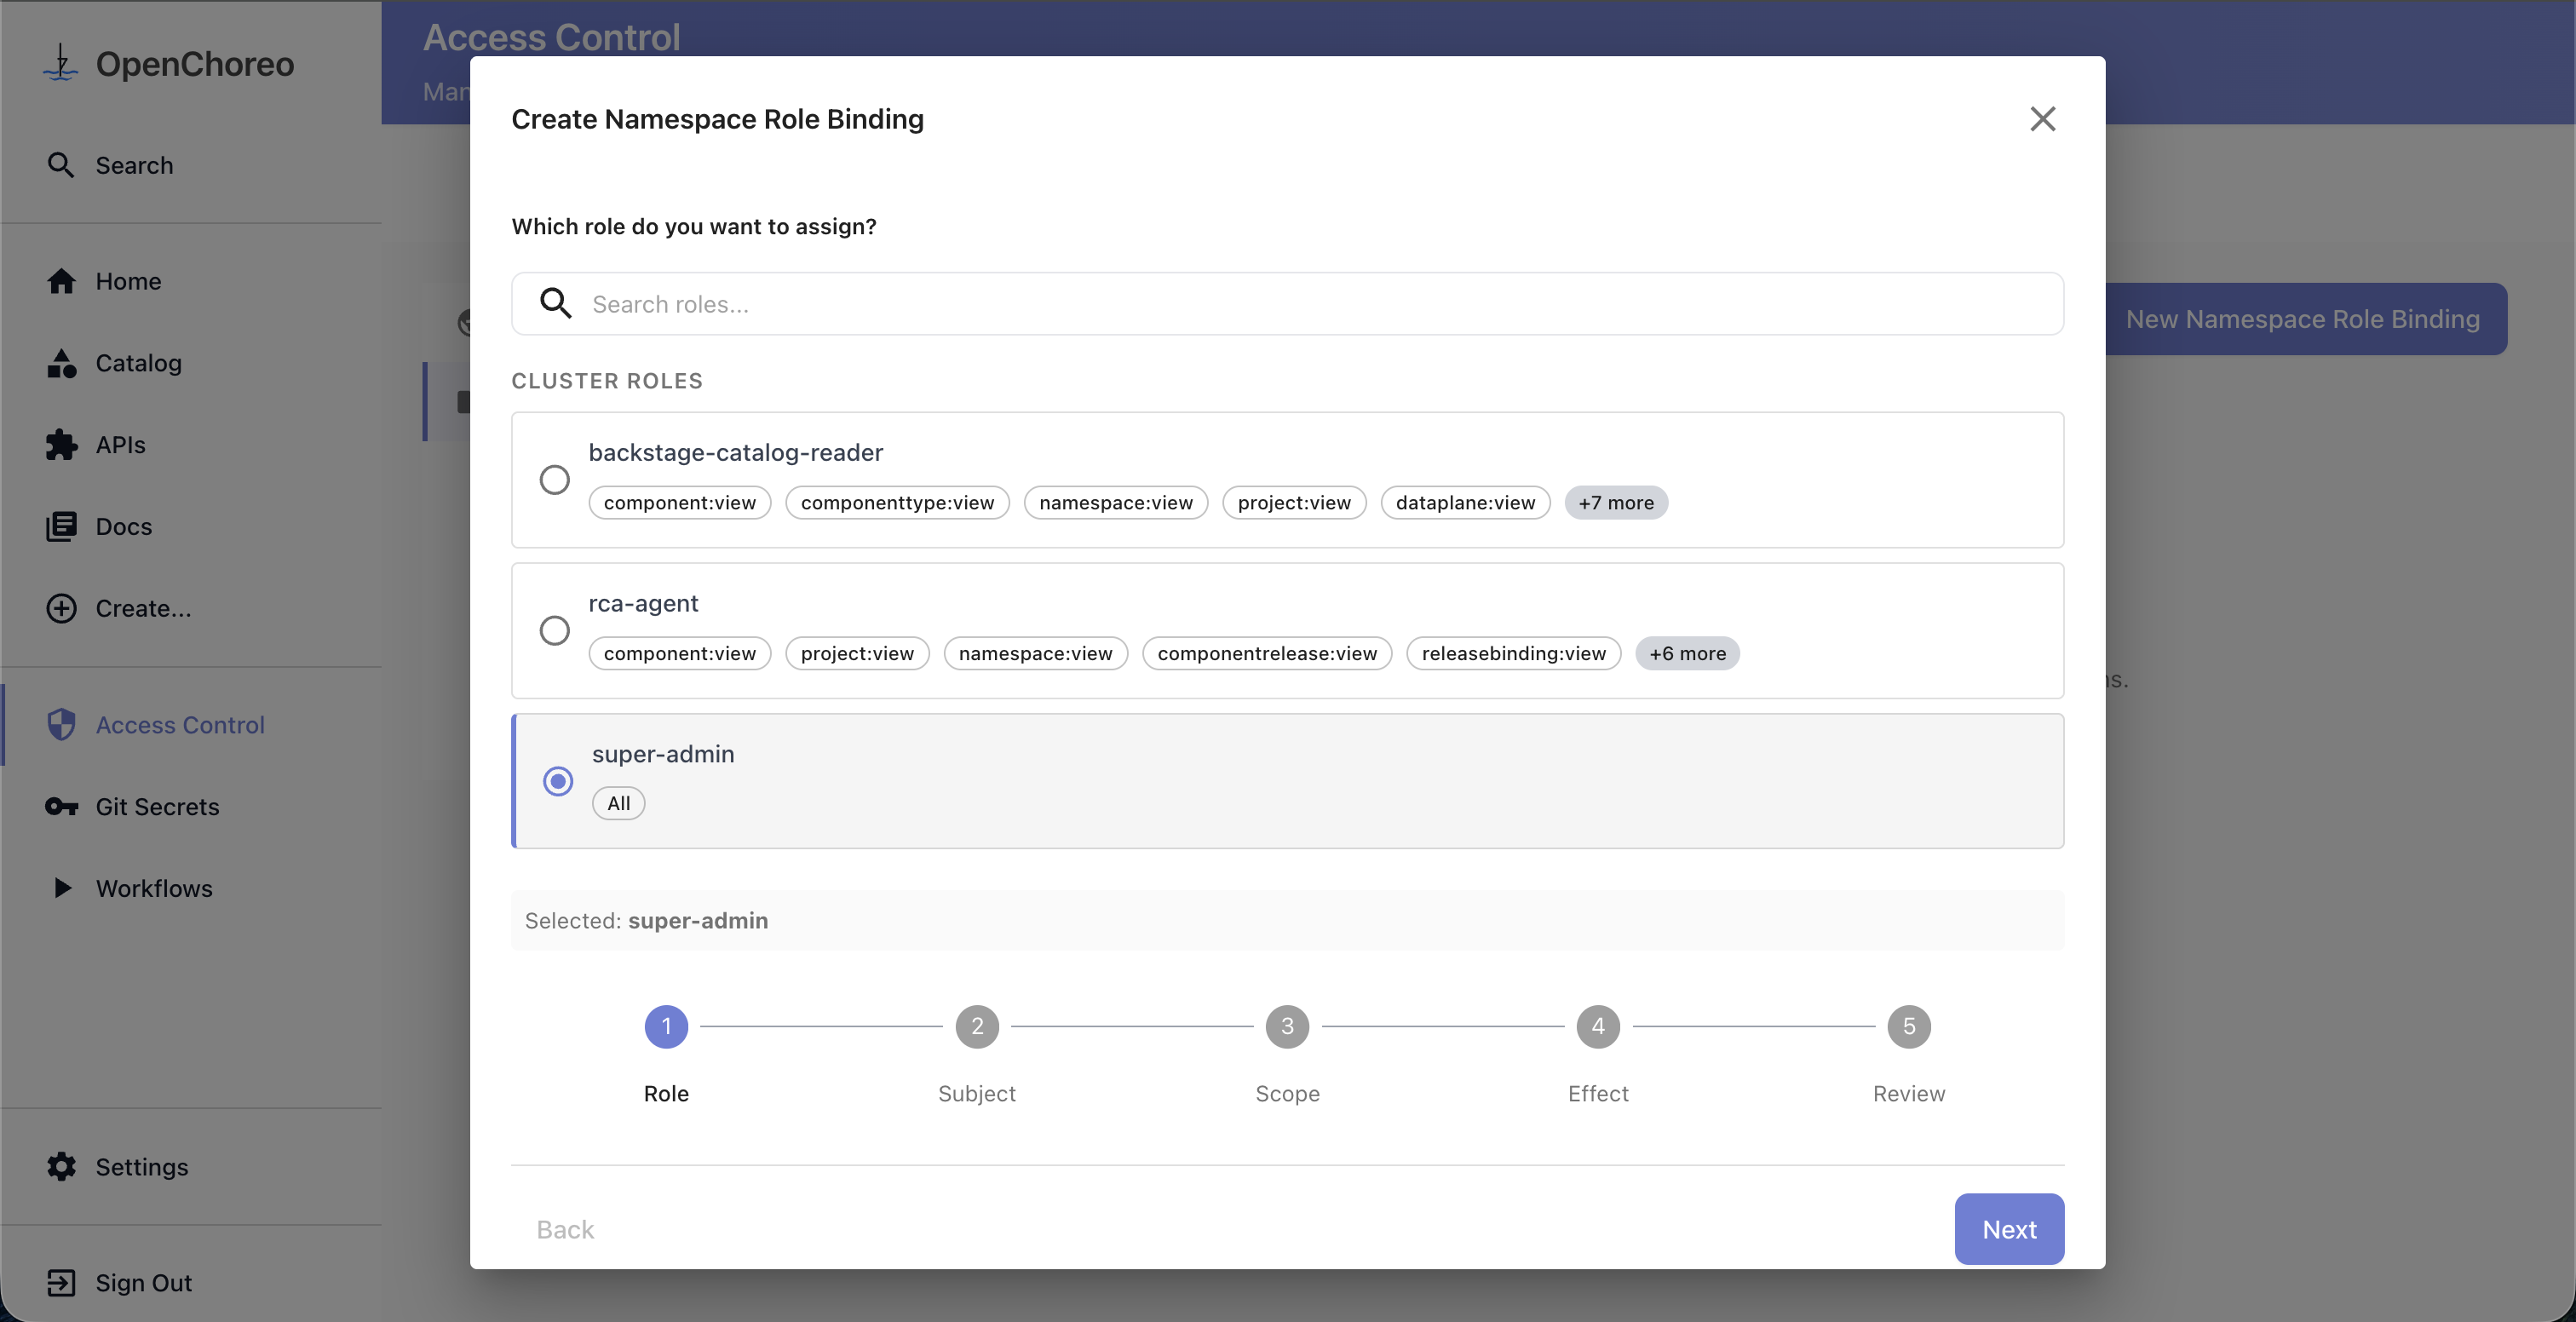Expand the +7 more permissions chip

coord(1615,503)
